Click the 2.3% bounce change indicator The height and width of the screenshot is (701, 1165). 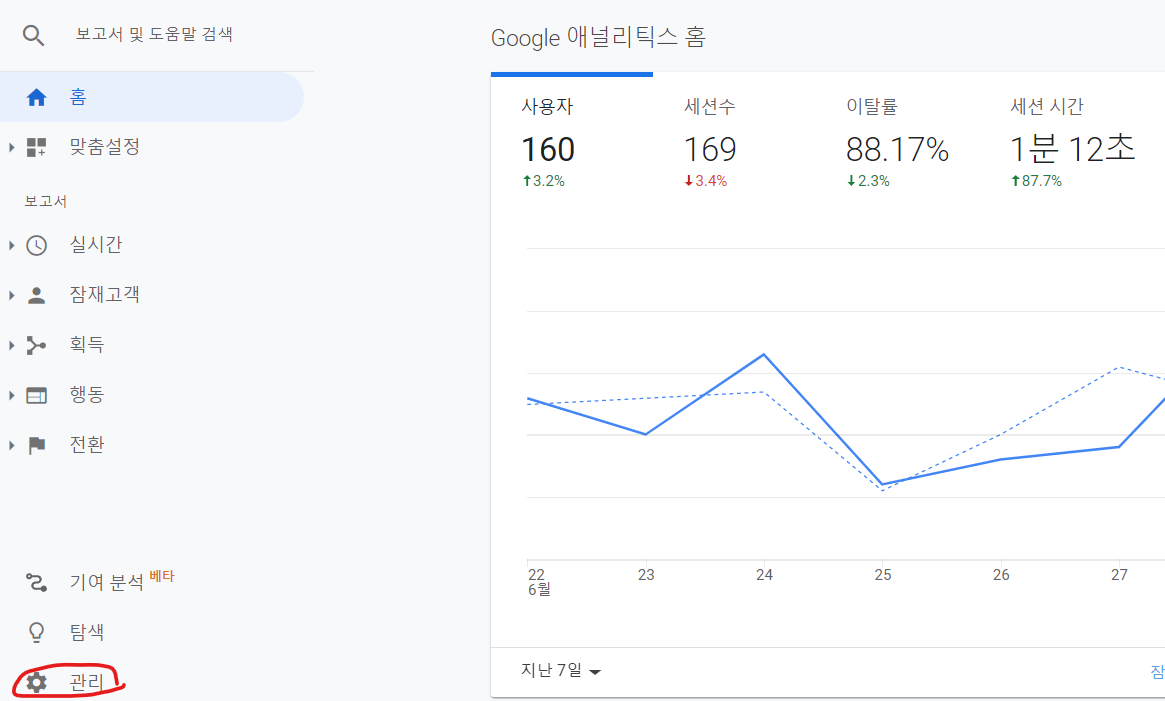coord(869,181)
